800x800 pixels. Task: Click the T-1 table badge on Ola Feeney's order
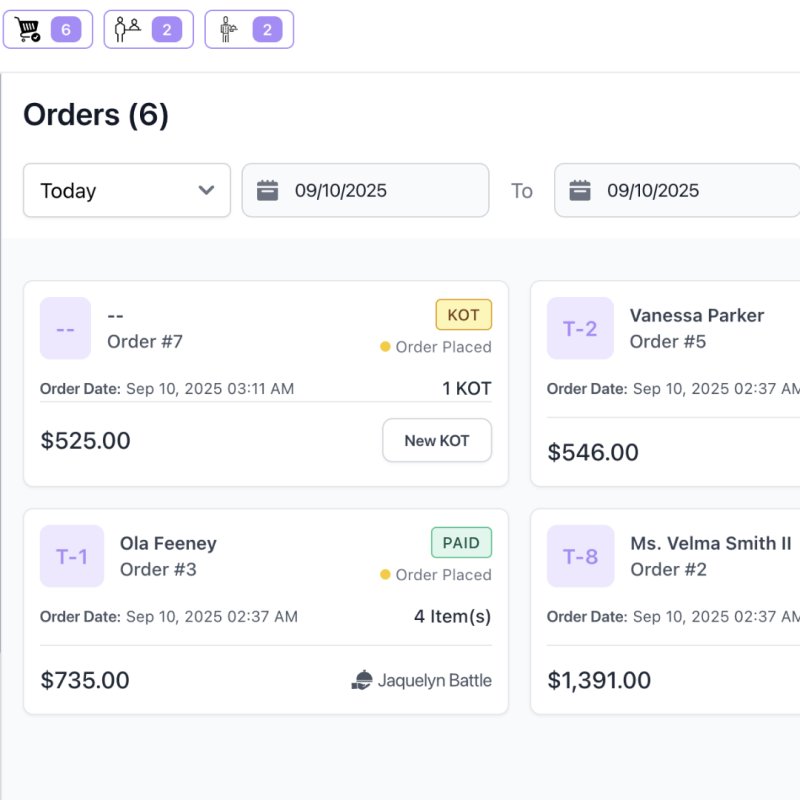point(72,556)
